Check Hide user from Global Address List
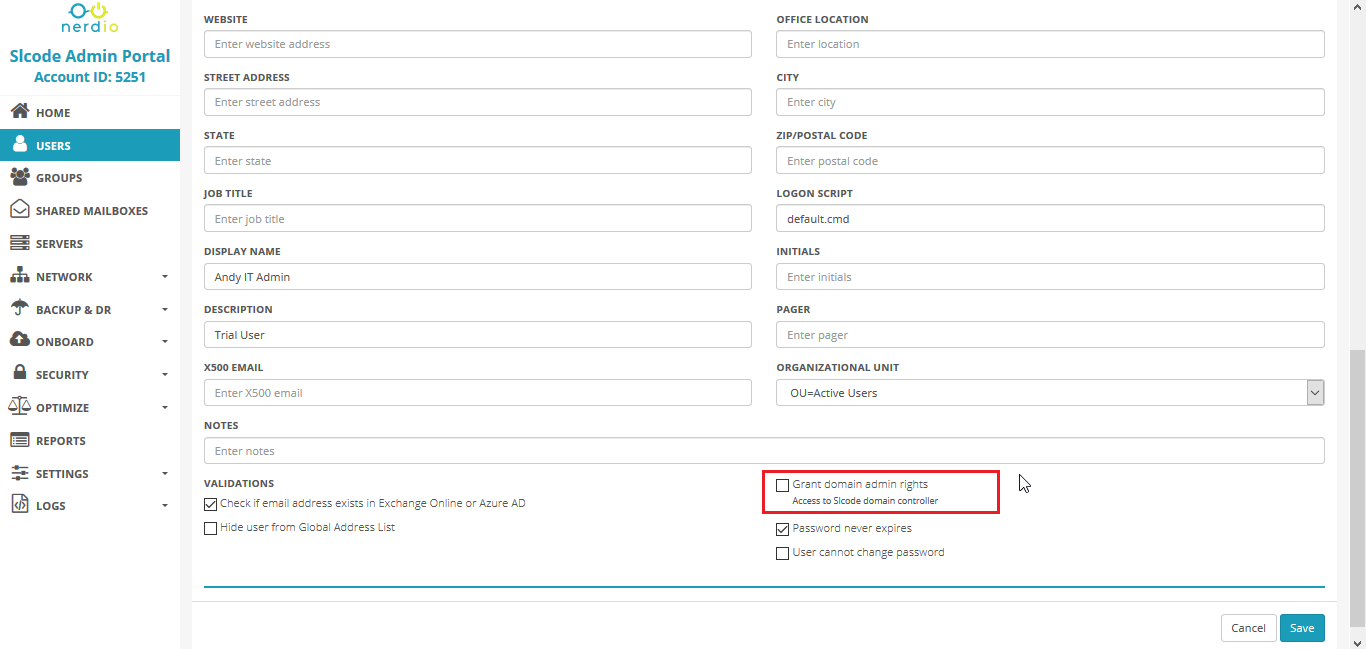 (210, 528)
